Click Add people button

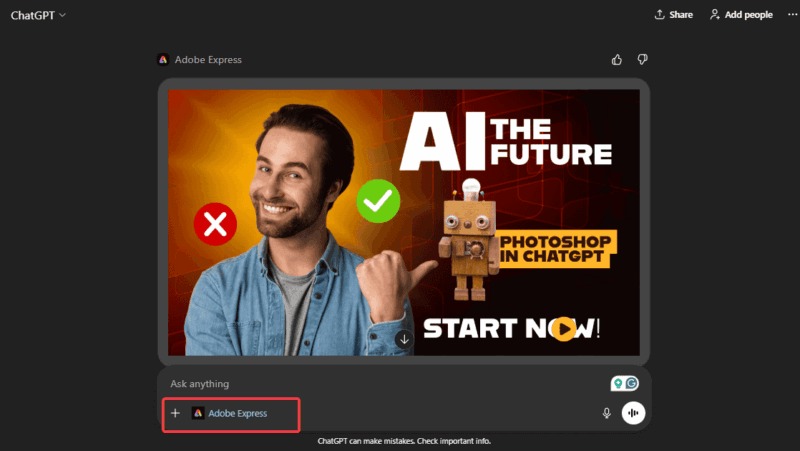[x=741, y=15]
